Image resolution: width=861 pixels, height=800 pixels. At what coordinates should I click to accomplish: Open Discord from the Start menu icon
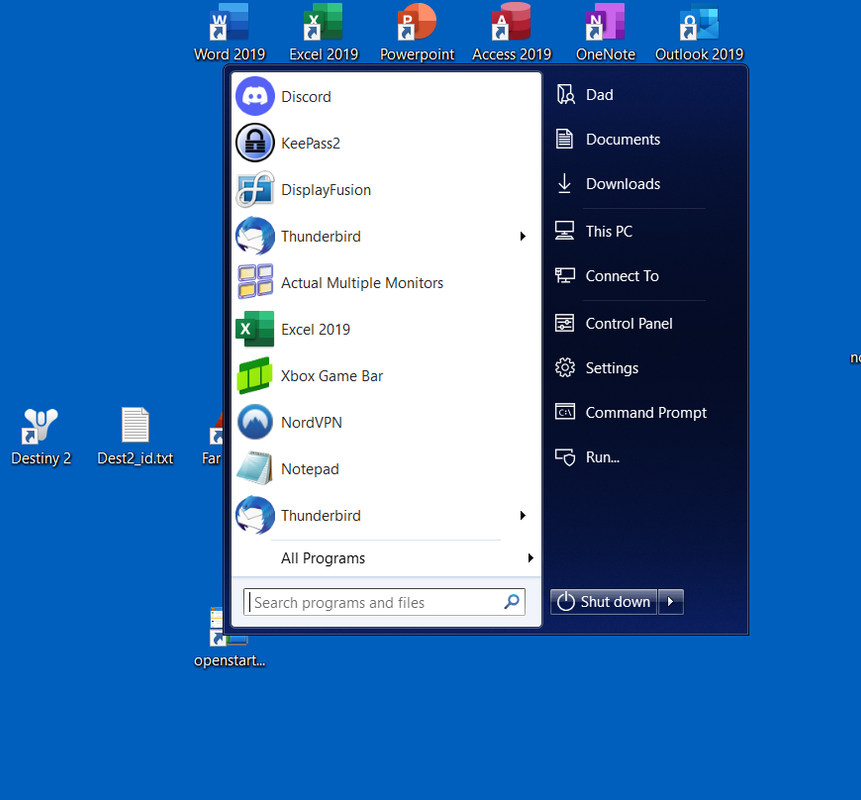255,96
